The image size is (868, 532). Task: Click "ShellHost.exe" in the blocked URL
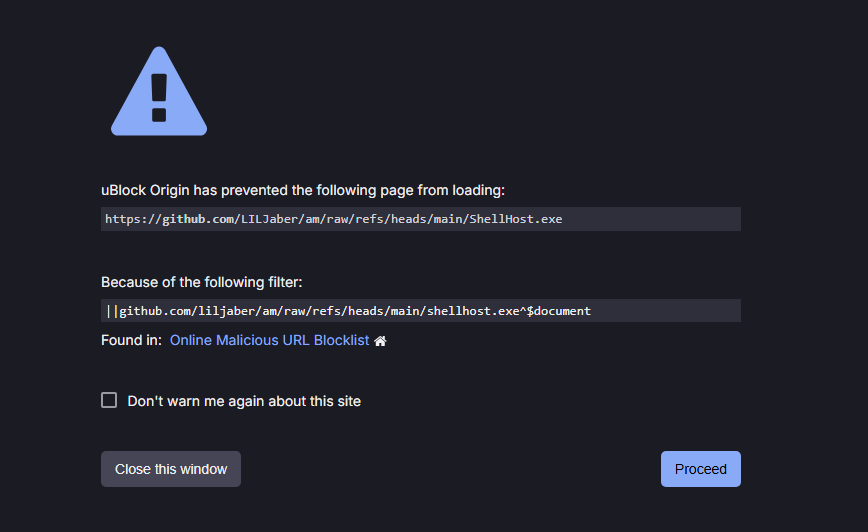pyautogui.click(x=515, y=219)
